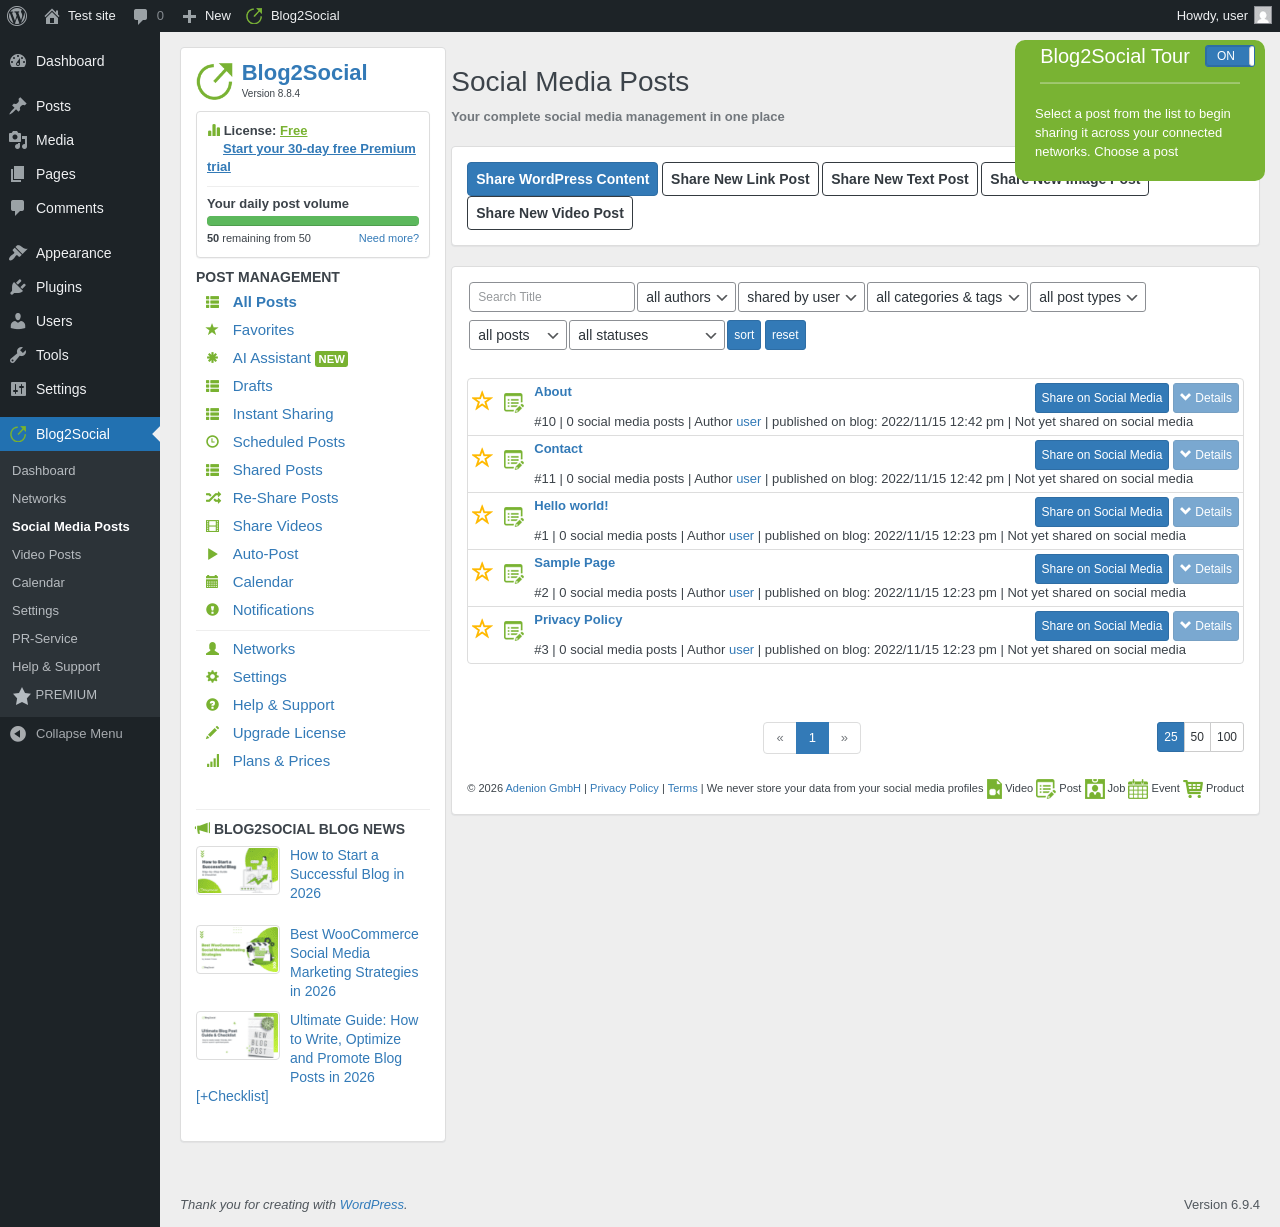
Task: Expand Details for the Privacy Policy post
Action: coord(1206,626)
